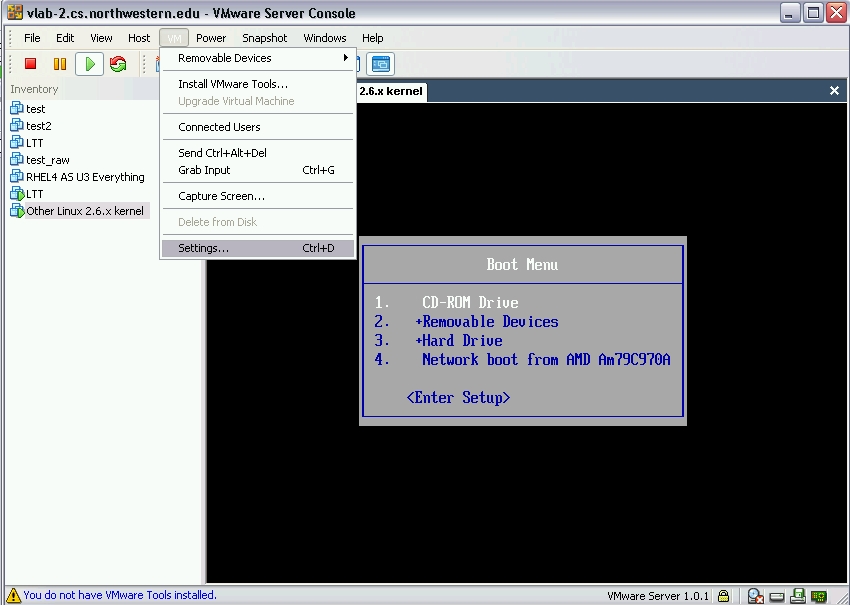Image resolution: width=850 pixels, height=605 pixels.
Task: Open the View menu
Action: (101, 38)
